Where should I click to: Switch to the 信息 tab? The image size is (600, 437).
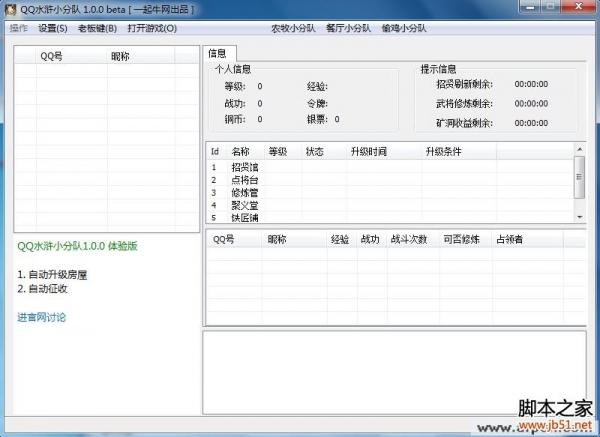click(219, 54)
